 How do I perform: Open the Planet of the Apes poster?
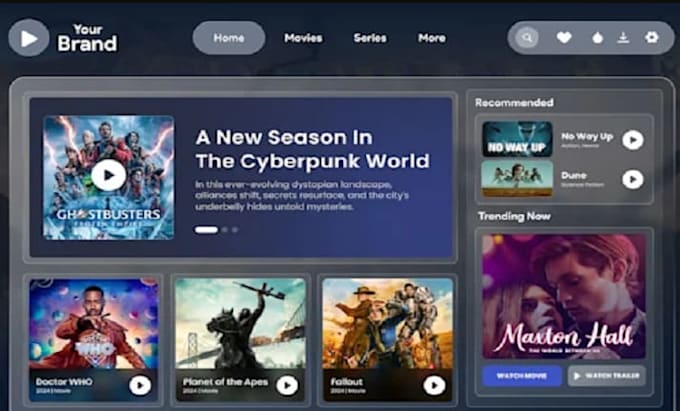240,324
